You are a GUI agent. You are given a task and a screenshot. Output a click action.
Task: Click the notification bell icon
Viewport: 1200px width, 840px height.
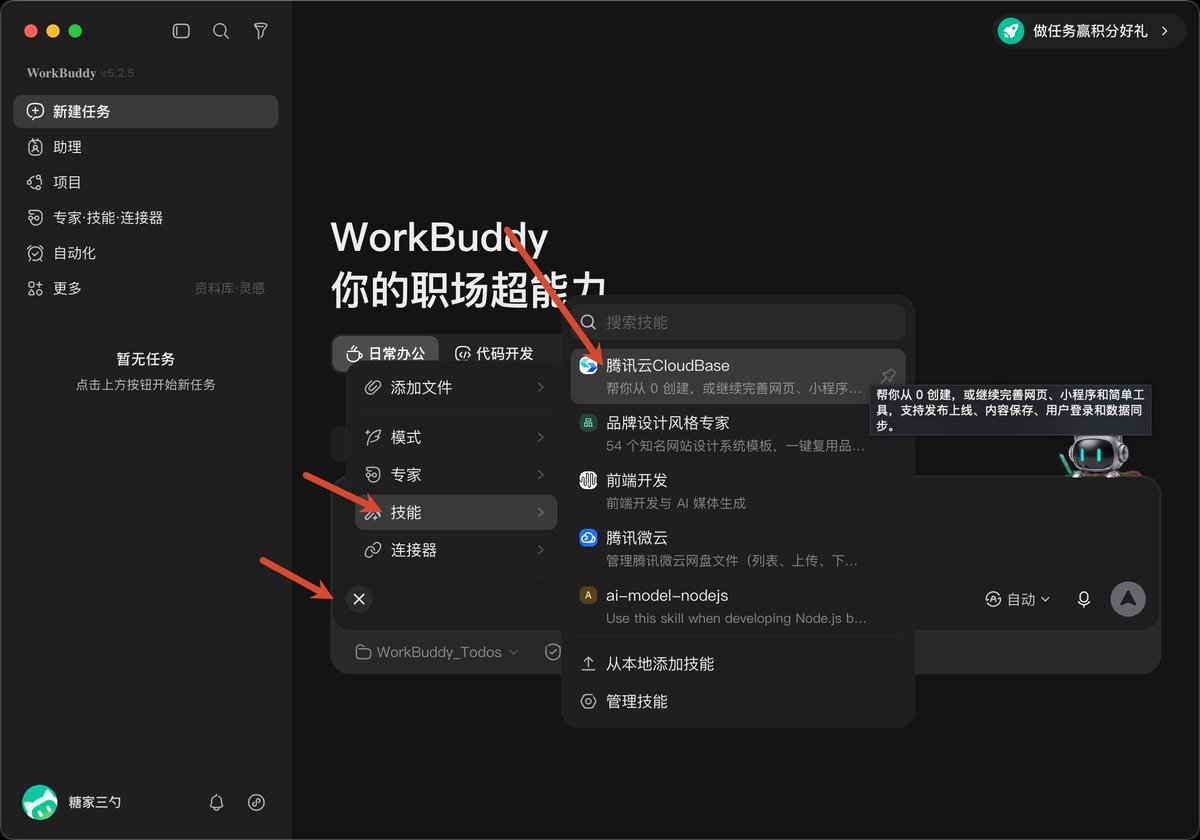pyautogui.click(x=216, y=802)
